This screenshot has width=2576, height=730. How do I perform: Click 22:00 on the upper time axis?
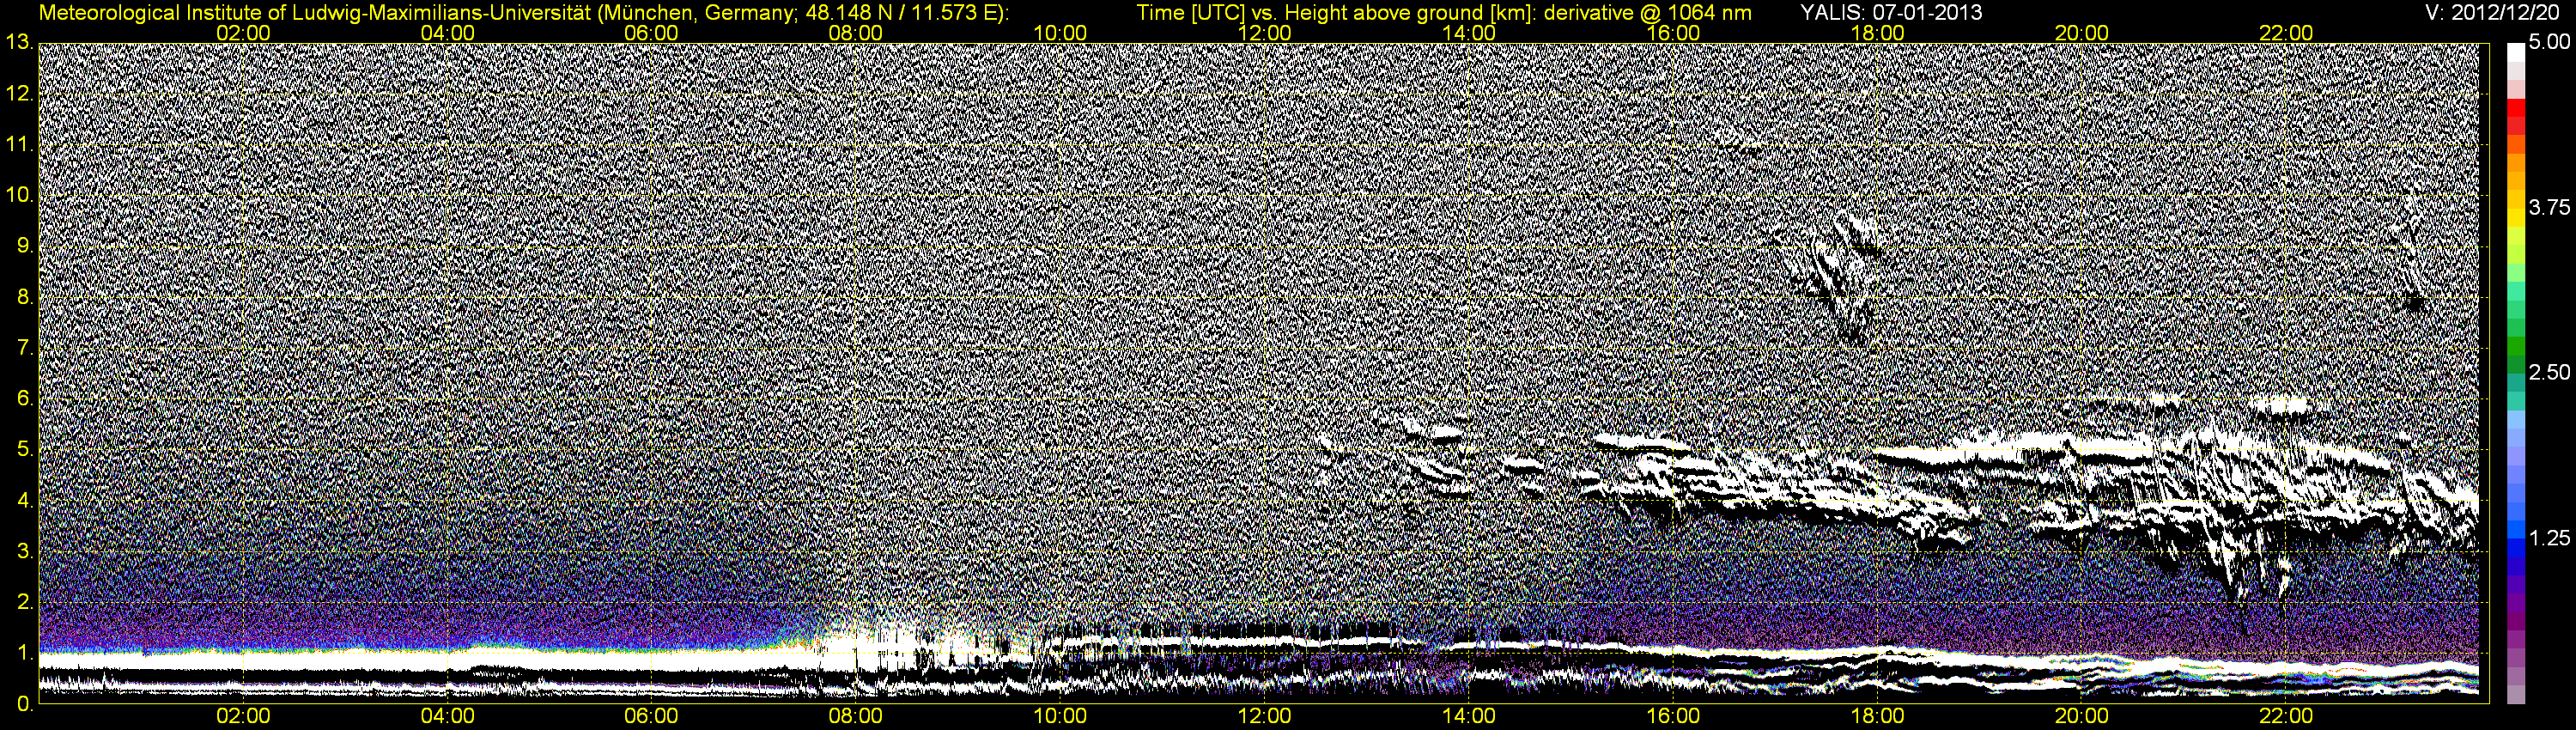pyautogui.click(x=2286, y=33)
